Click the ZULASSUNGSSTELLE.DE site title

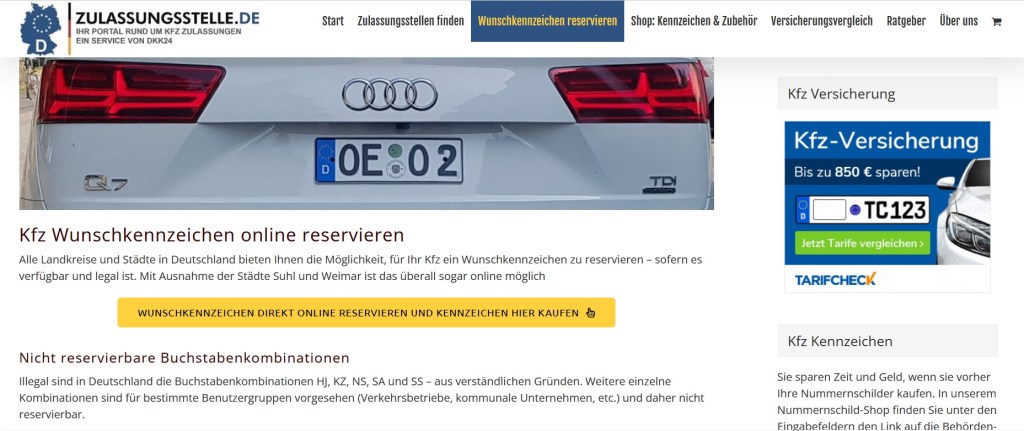point(167,17)
